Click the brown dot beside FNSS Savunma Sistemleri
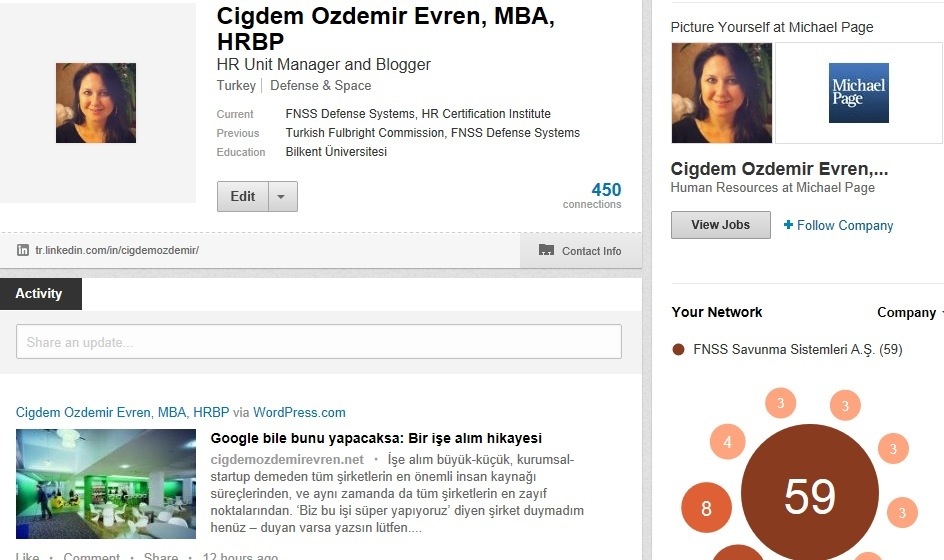944x560 pixels. (x=678, y=350)
